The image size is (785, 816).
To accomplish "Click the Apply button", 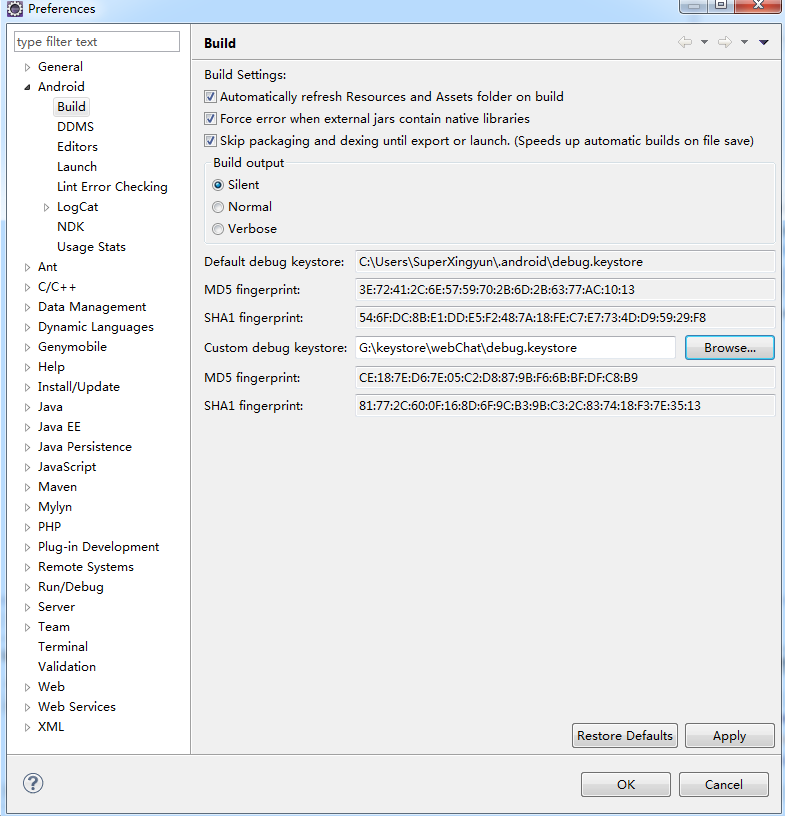I will 729,736.
